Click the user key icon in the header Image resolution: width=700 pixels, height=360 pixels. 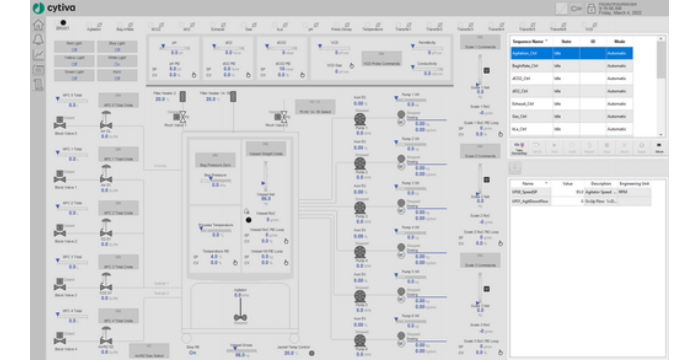576,8
